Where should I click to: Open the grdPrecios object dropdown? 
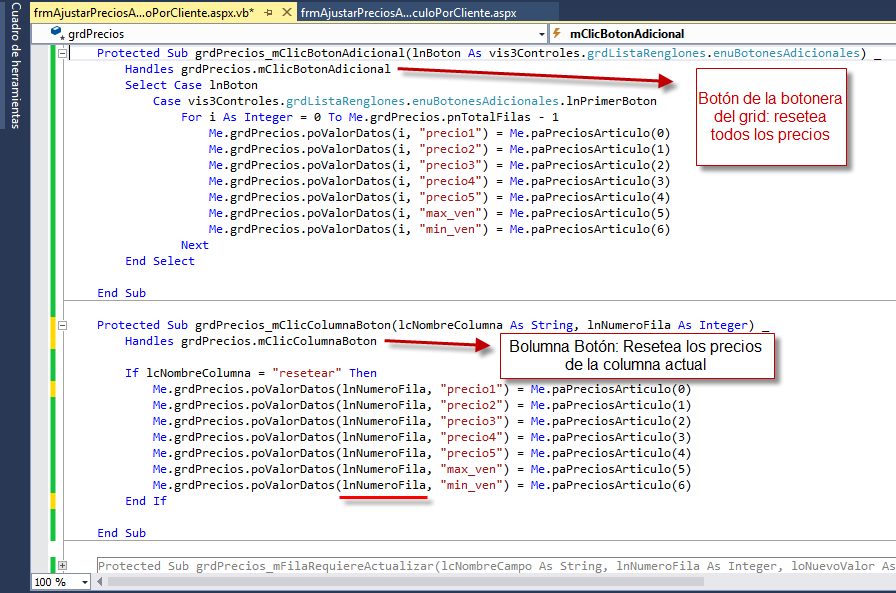pyautogui.click(x=540, y=33)
